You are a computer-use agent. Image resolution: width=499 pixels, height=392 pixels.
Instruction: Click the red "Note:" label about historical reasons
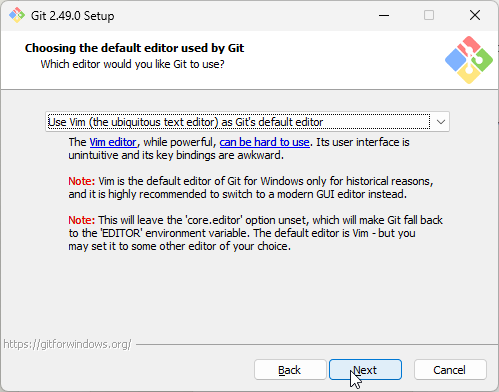(x=82, y=181)
